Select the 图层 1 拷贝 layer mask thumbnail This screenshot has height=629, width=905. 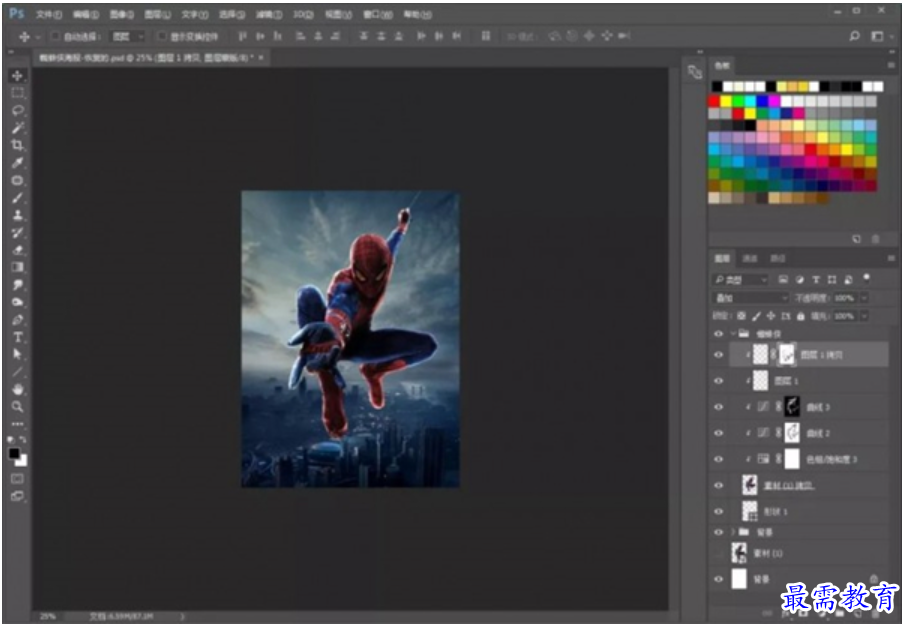coord(787,355)
